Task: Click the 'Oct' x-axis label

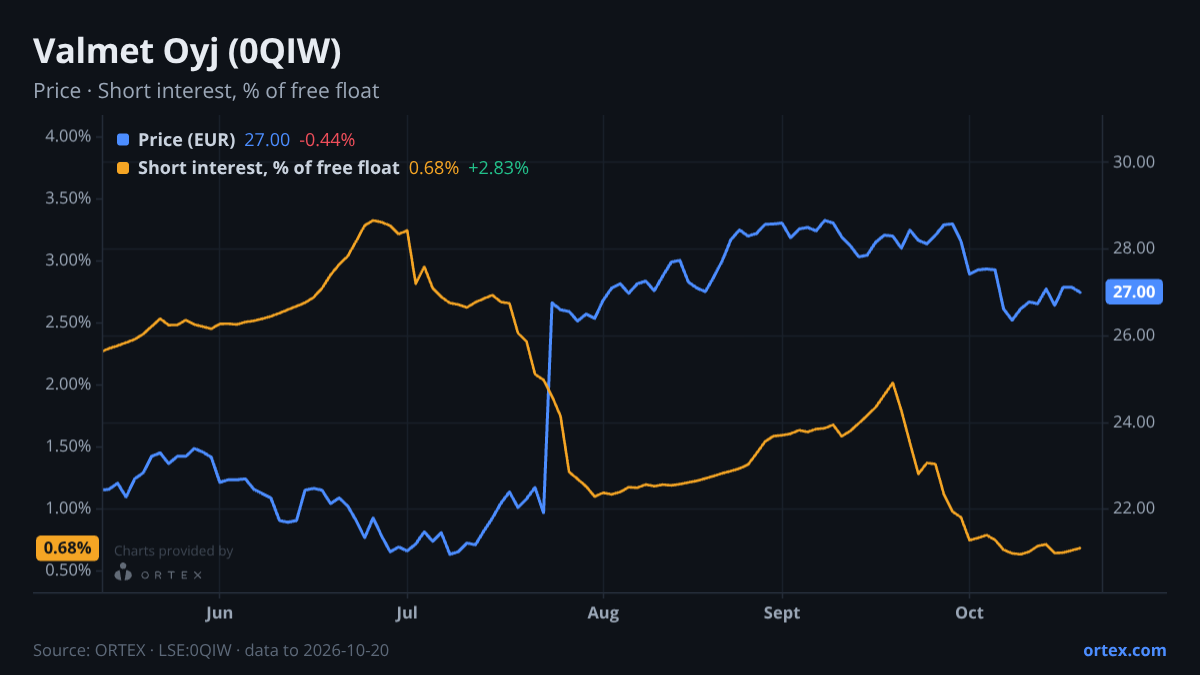Action: [969, 612]
